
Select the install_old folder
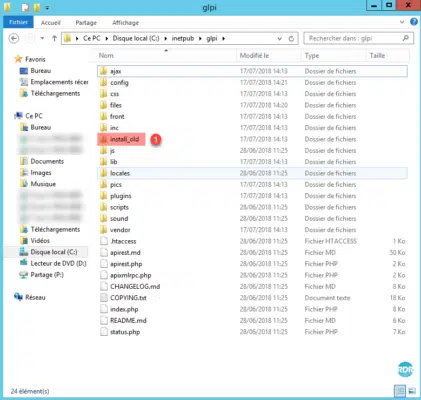(x=121, y=139)
